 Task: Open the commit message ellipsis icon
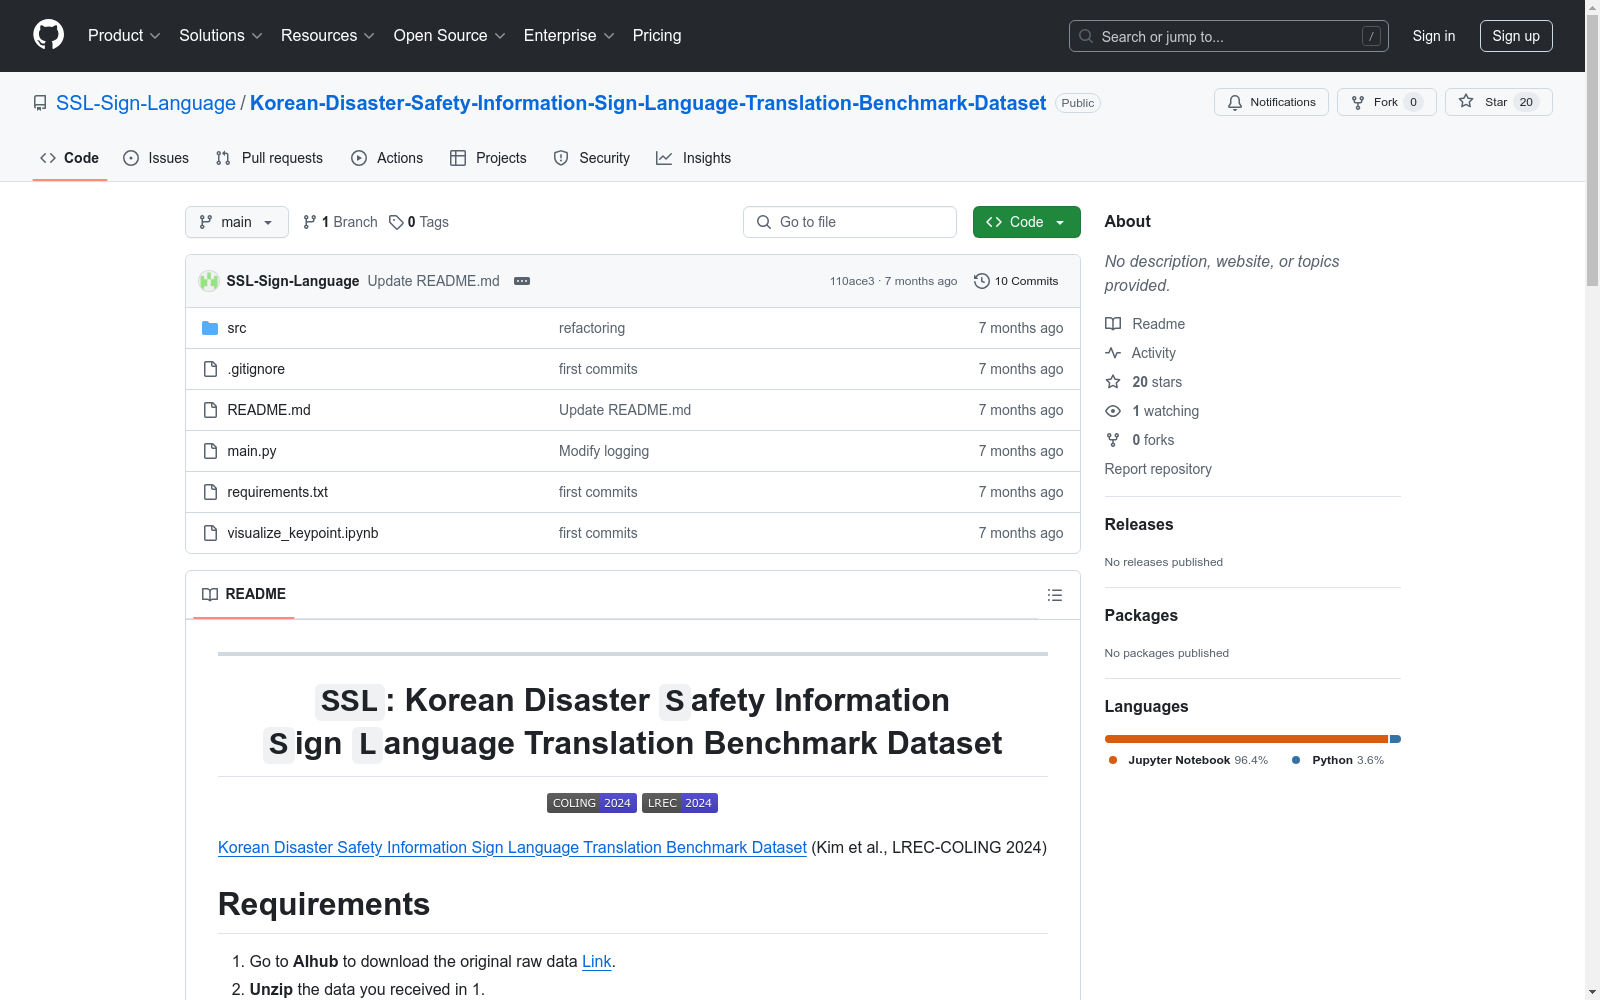(x=522, y=281)
